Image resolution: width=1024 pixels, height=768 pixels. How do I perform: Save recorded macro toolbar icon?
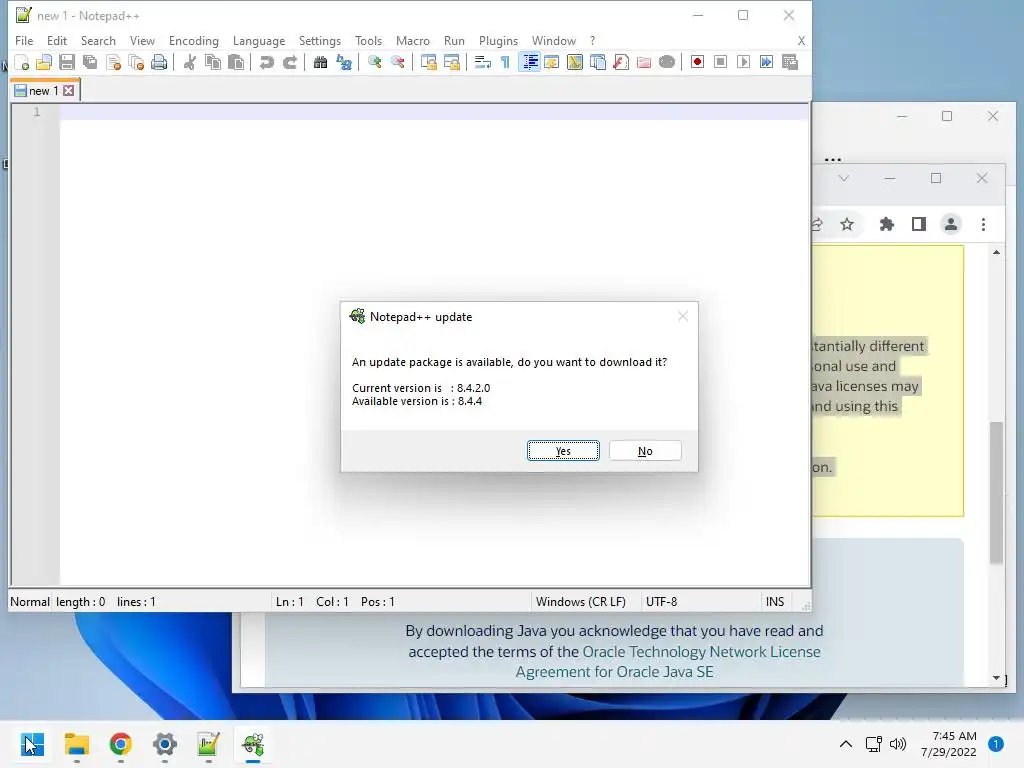pos(790,62)
